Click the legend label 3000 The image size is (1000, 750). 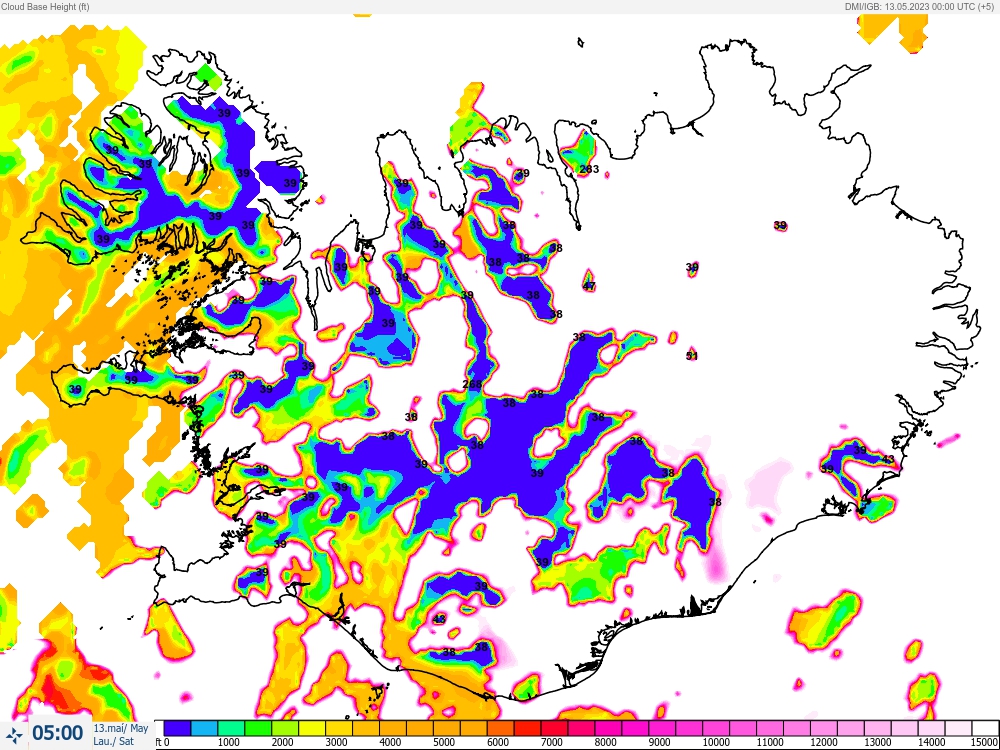(336, 742)
